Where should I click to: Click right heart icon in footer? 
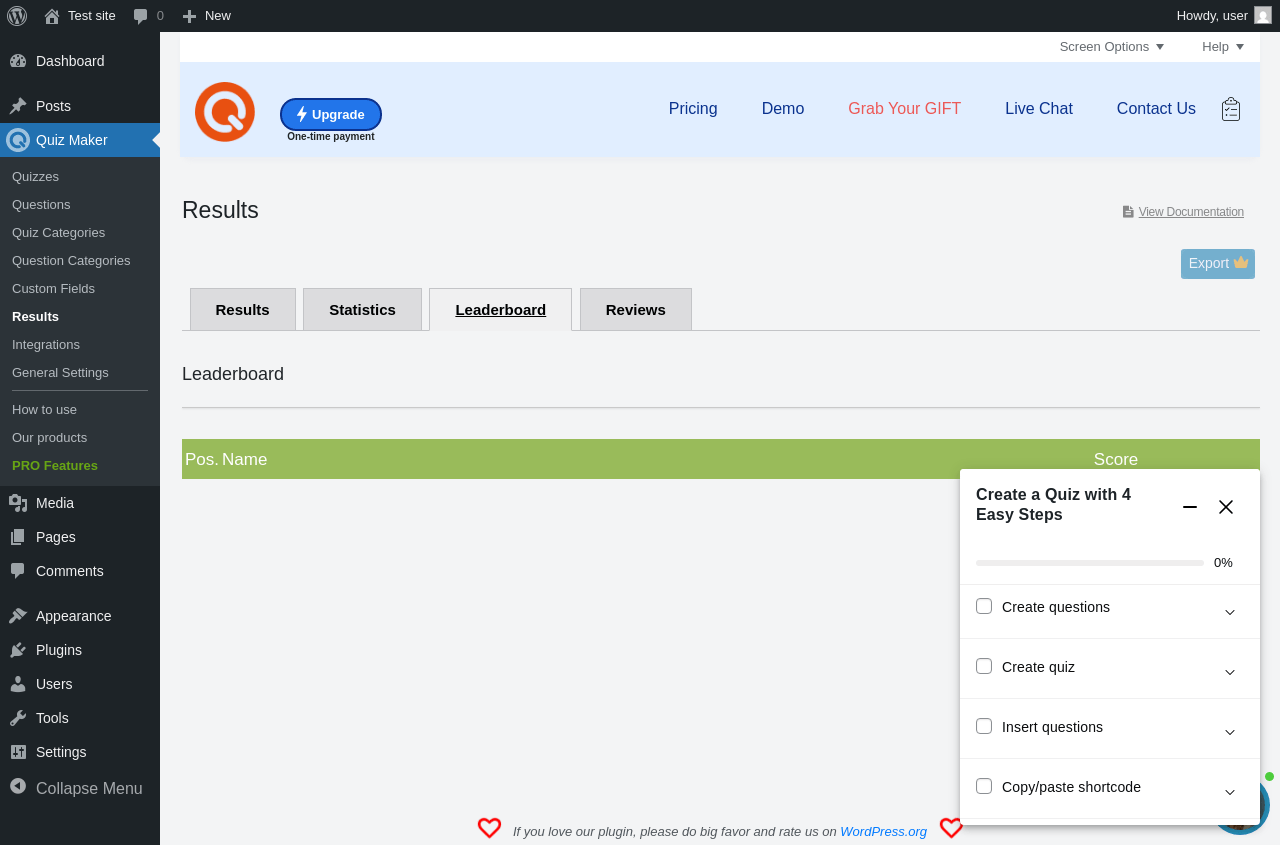[x=951, y=828]
